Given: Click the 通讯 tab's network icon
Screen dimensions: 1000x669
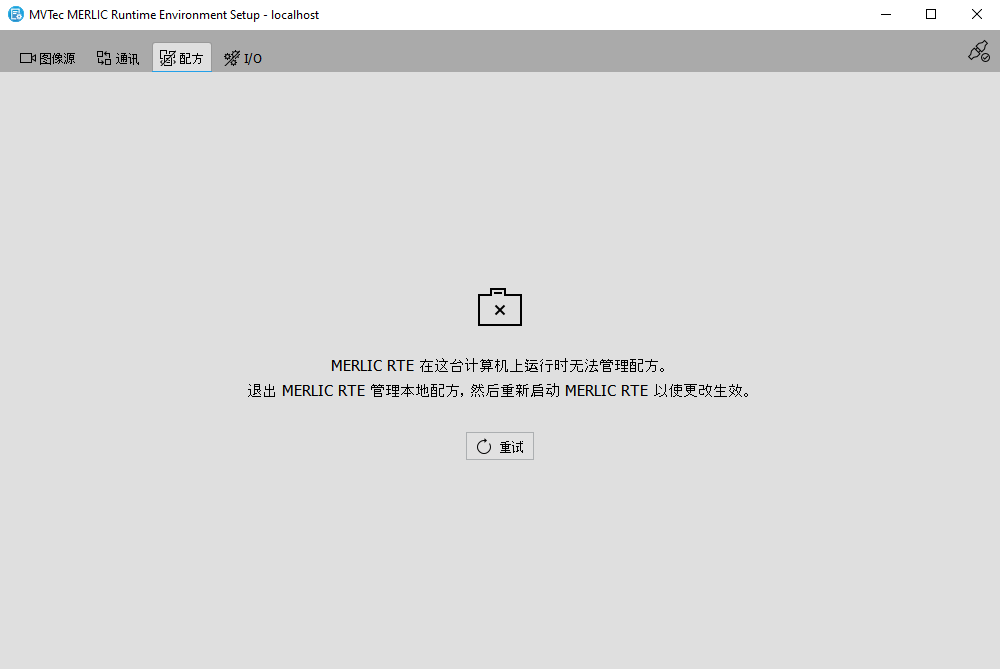Looking at the screenshot, I should (x=104, y=58).
